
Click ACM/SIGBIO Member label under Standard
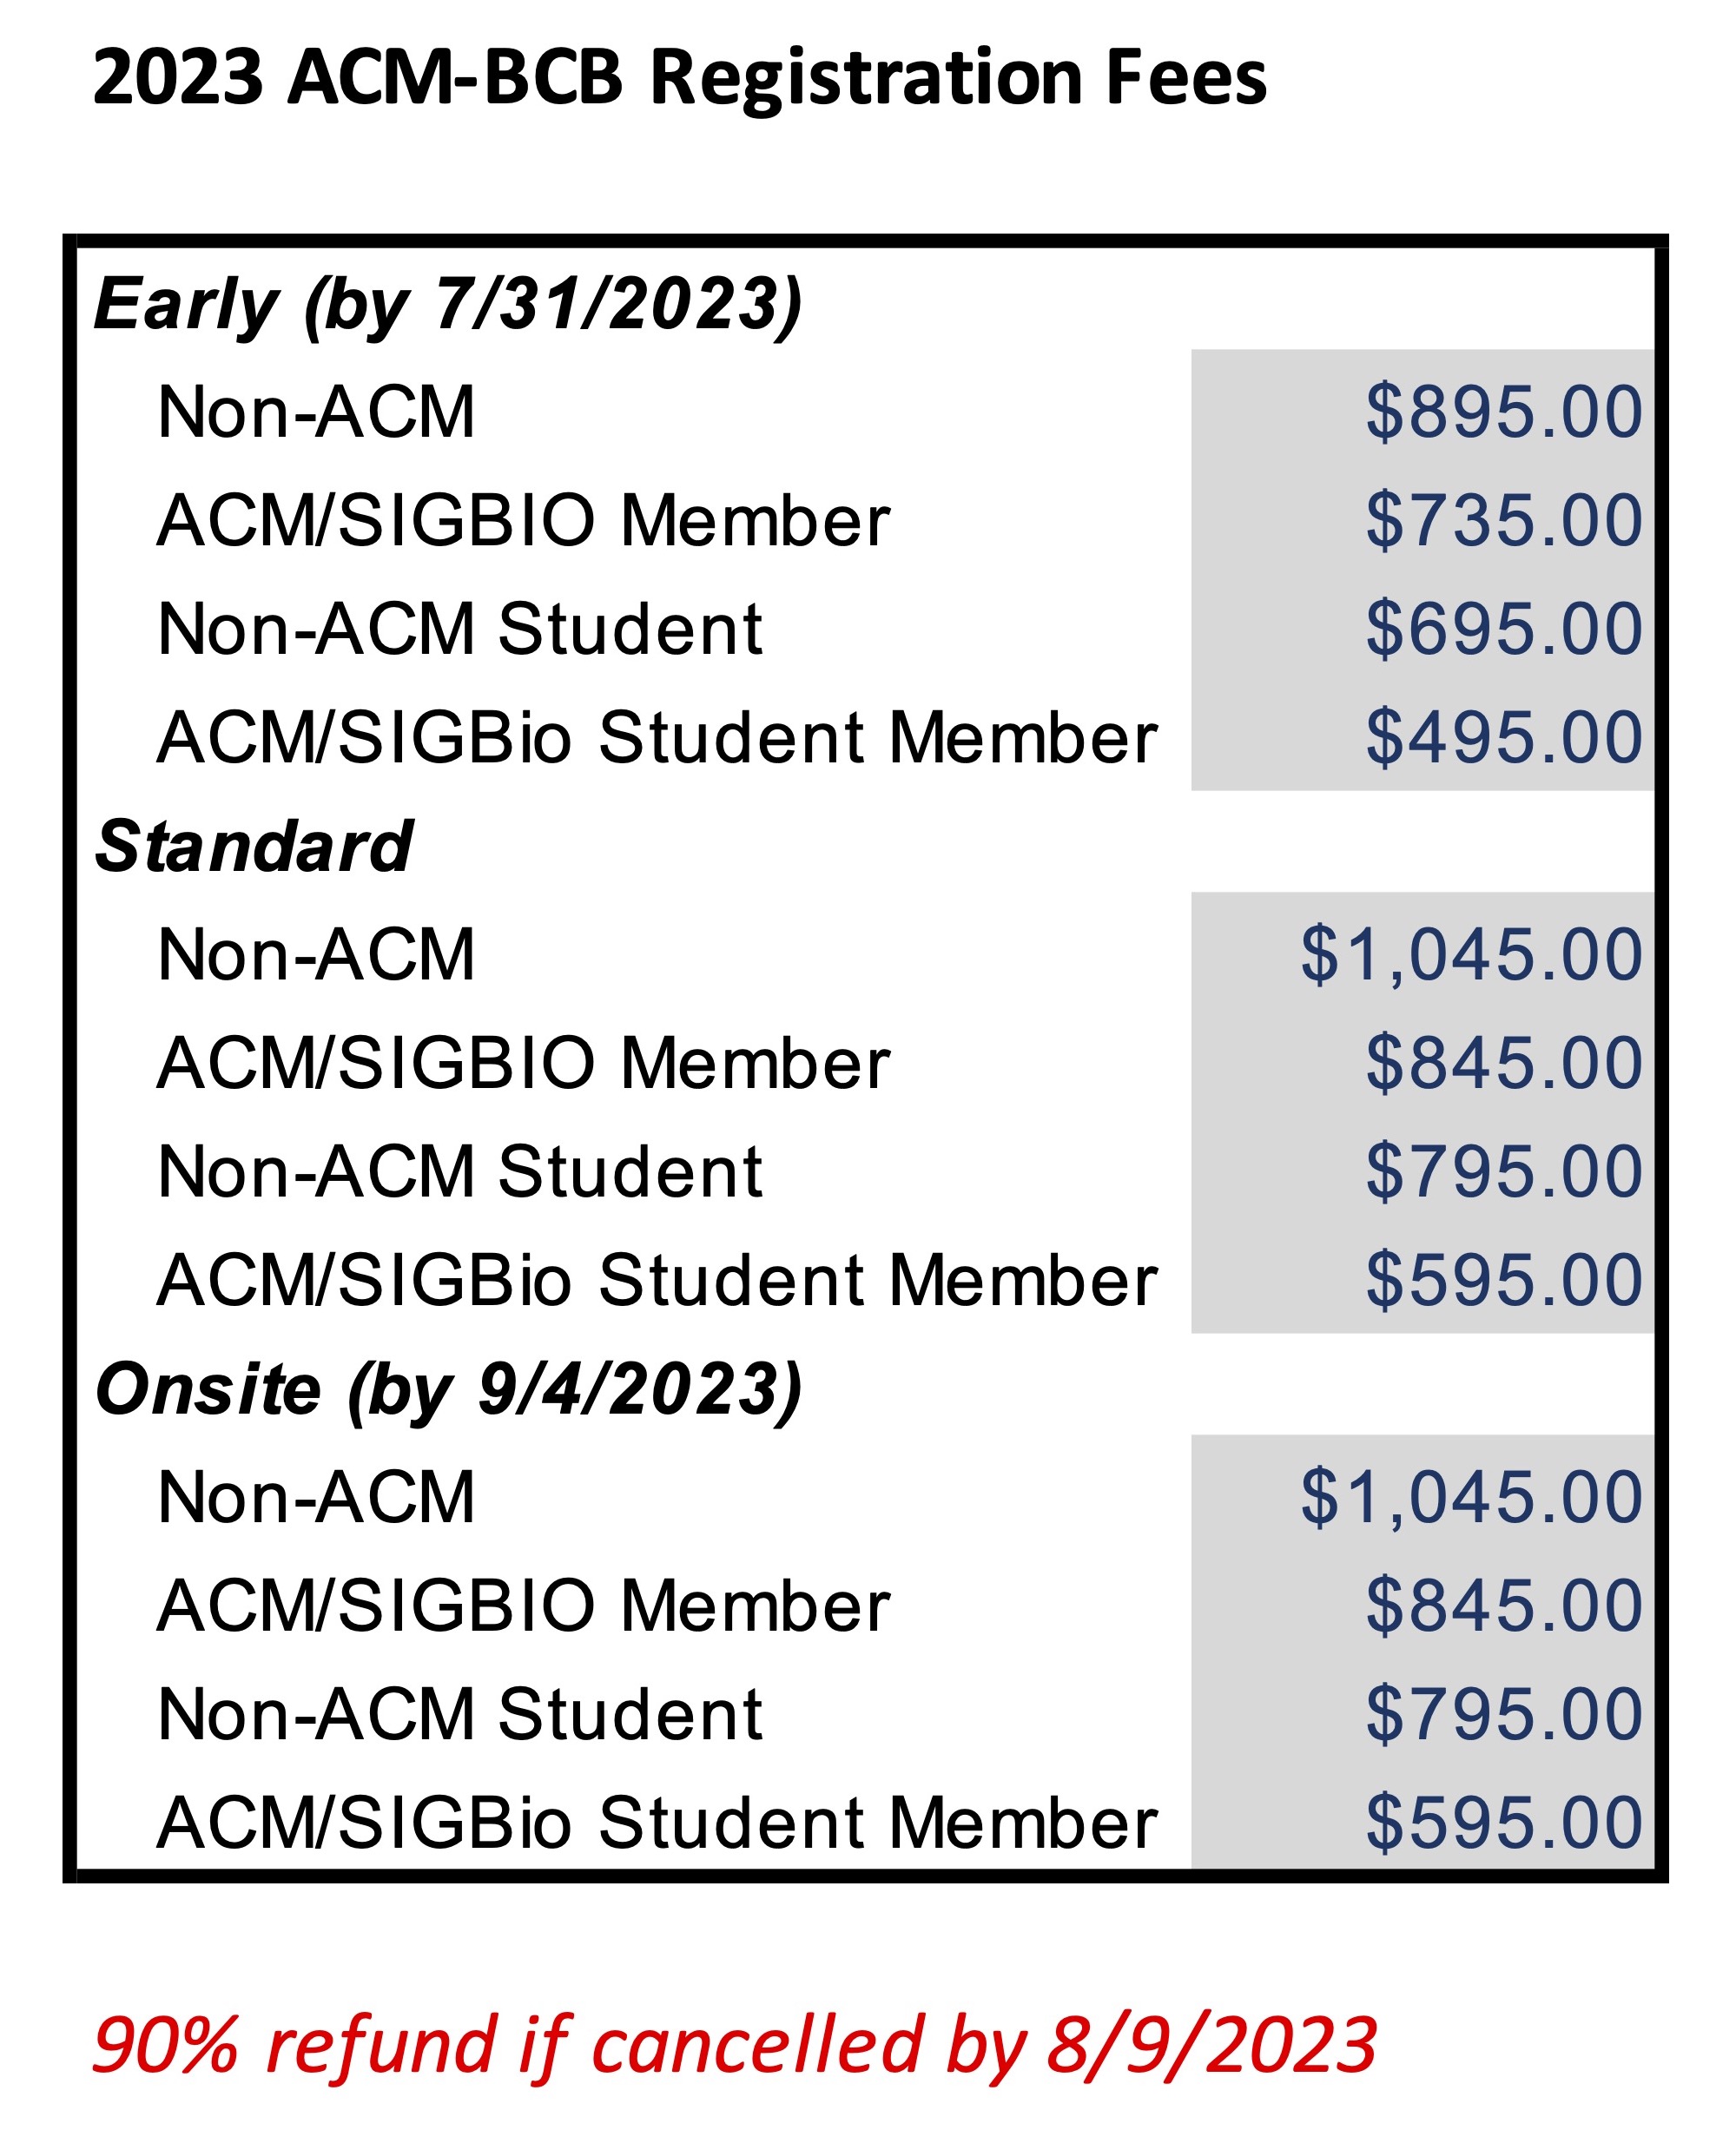pyautogui.click(x=523, y=1063)
